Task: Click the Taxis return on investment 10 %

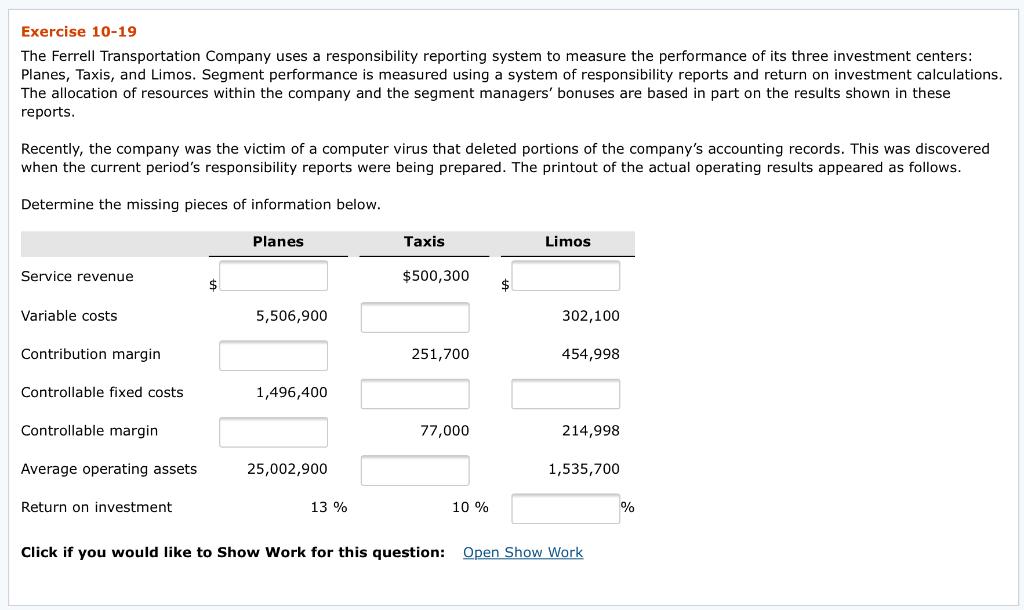Action: coord(470,507)
